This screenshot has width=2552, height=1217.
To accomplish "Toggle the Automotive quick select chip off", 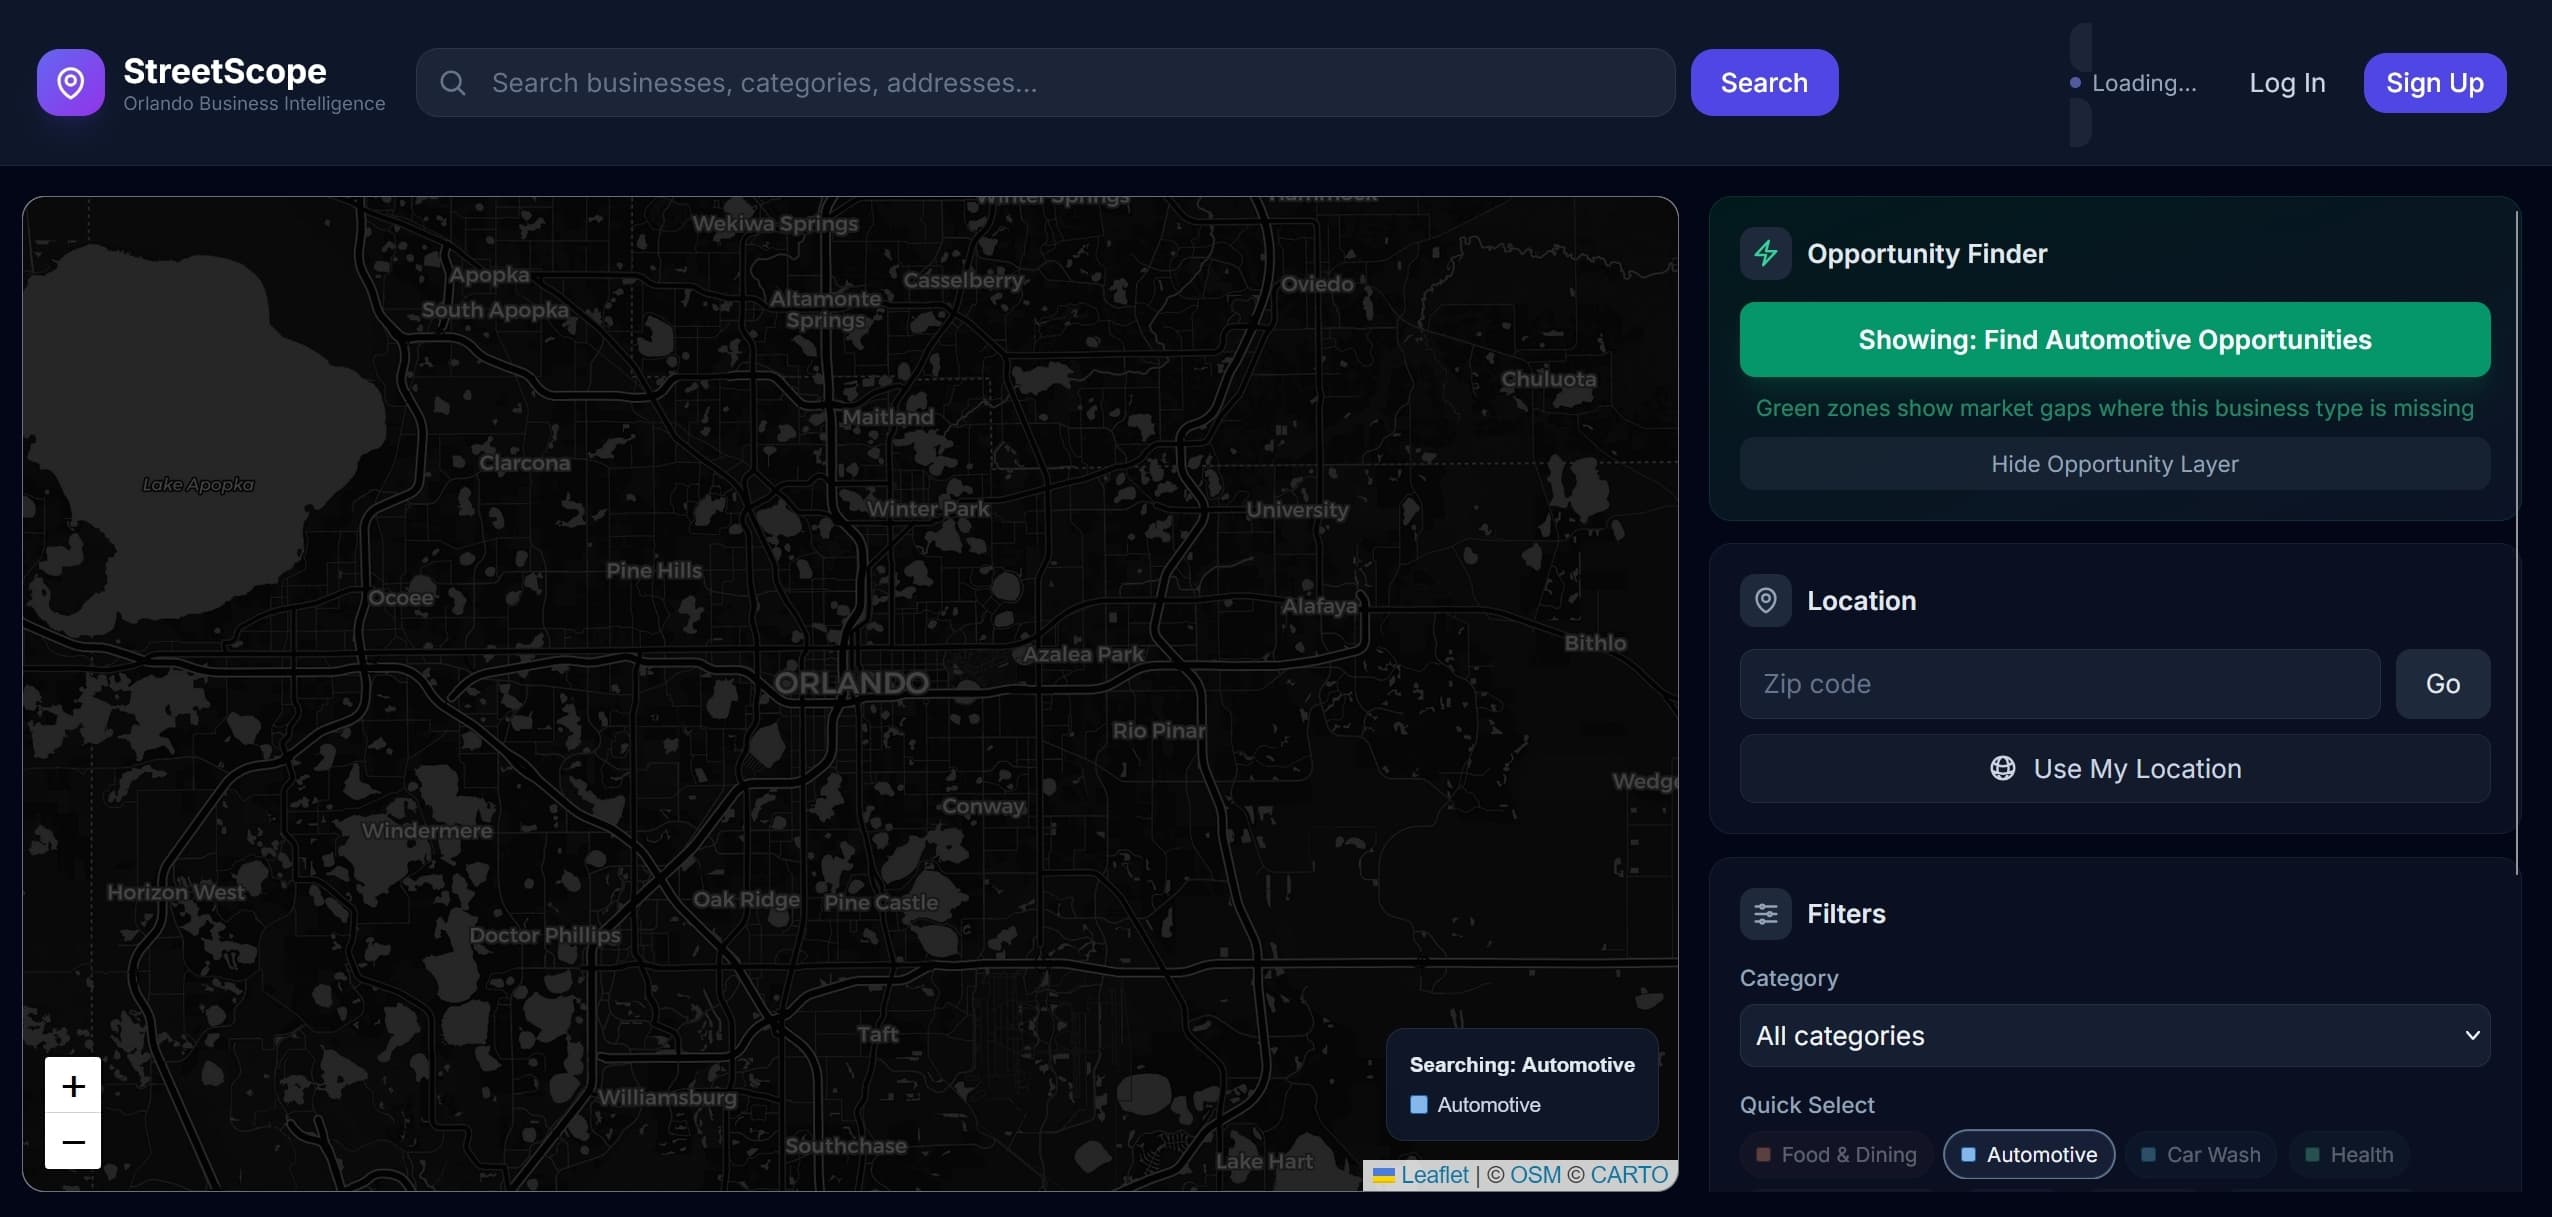I will coord(2029,1154).
